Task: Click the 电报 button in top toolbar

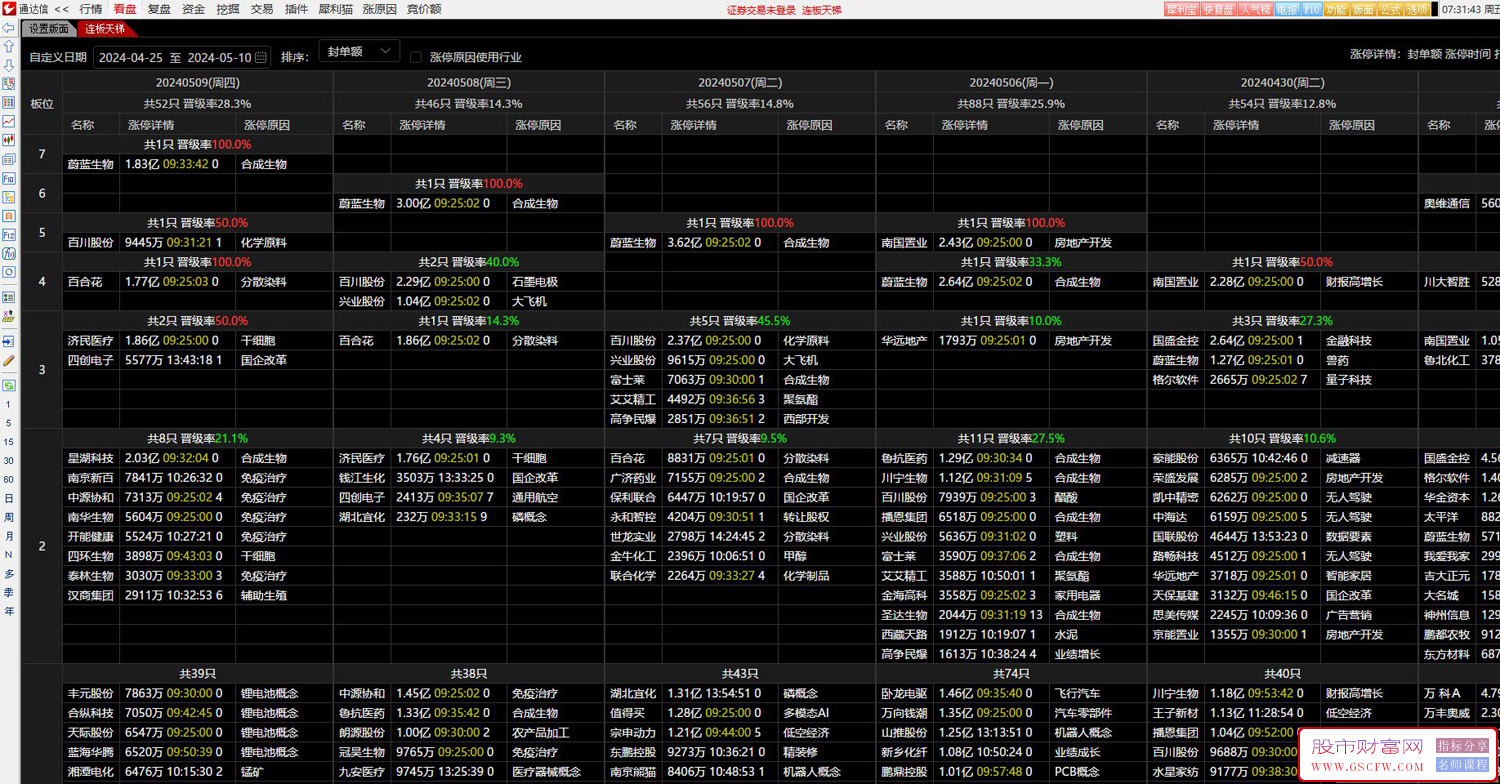Action: click(1287, 9)
